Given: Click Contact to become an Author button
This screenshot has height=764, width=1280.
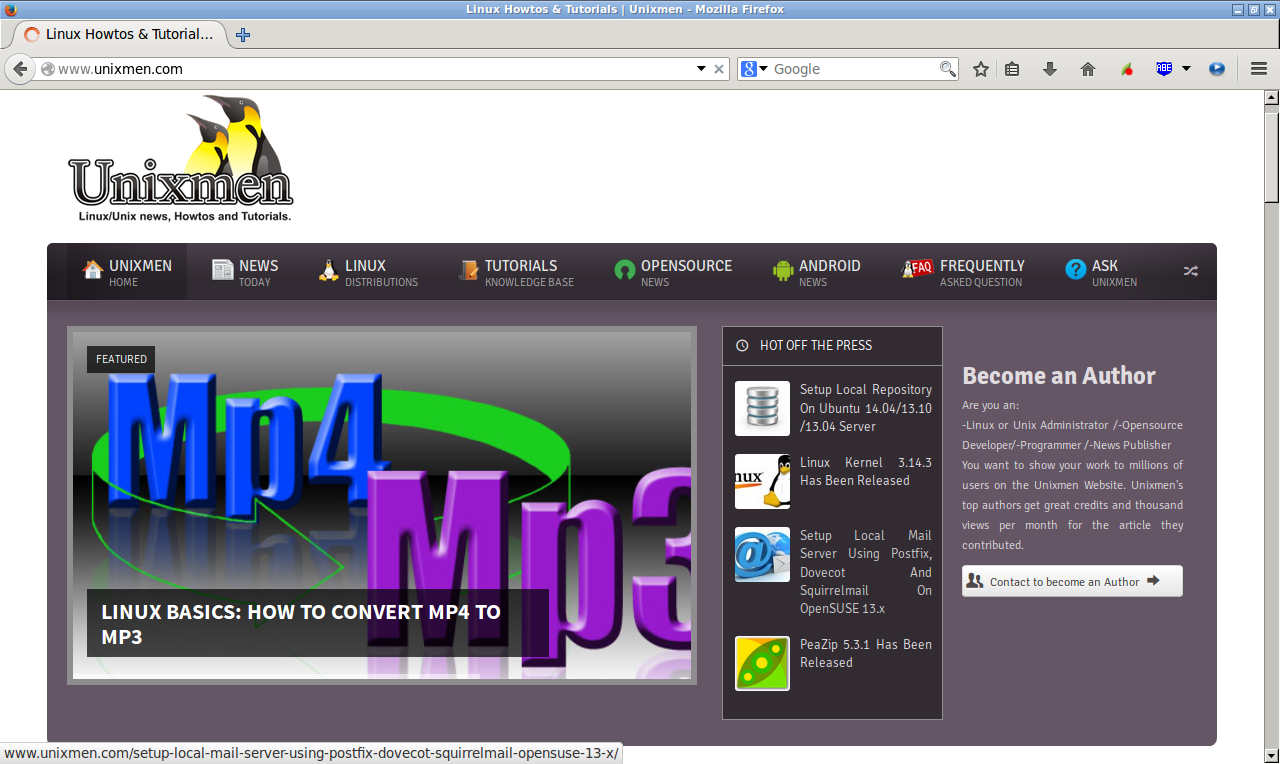Looking at the screenshot, I should tap(1072, 581).
